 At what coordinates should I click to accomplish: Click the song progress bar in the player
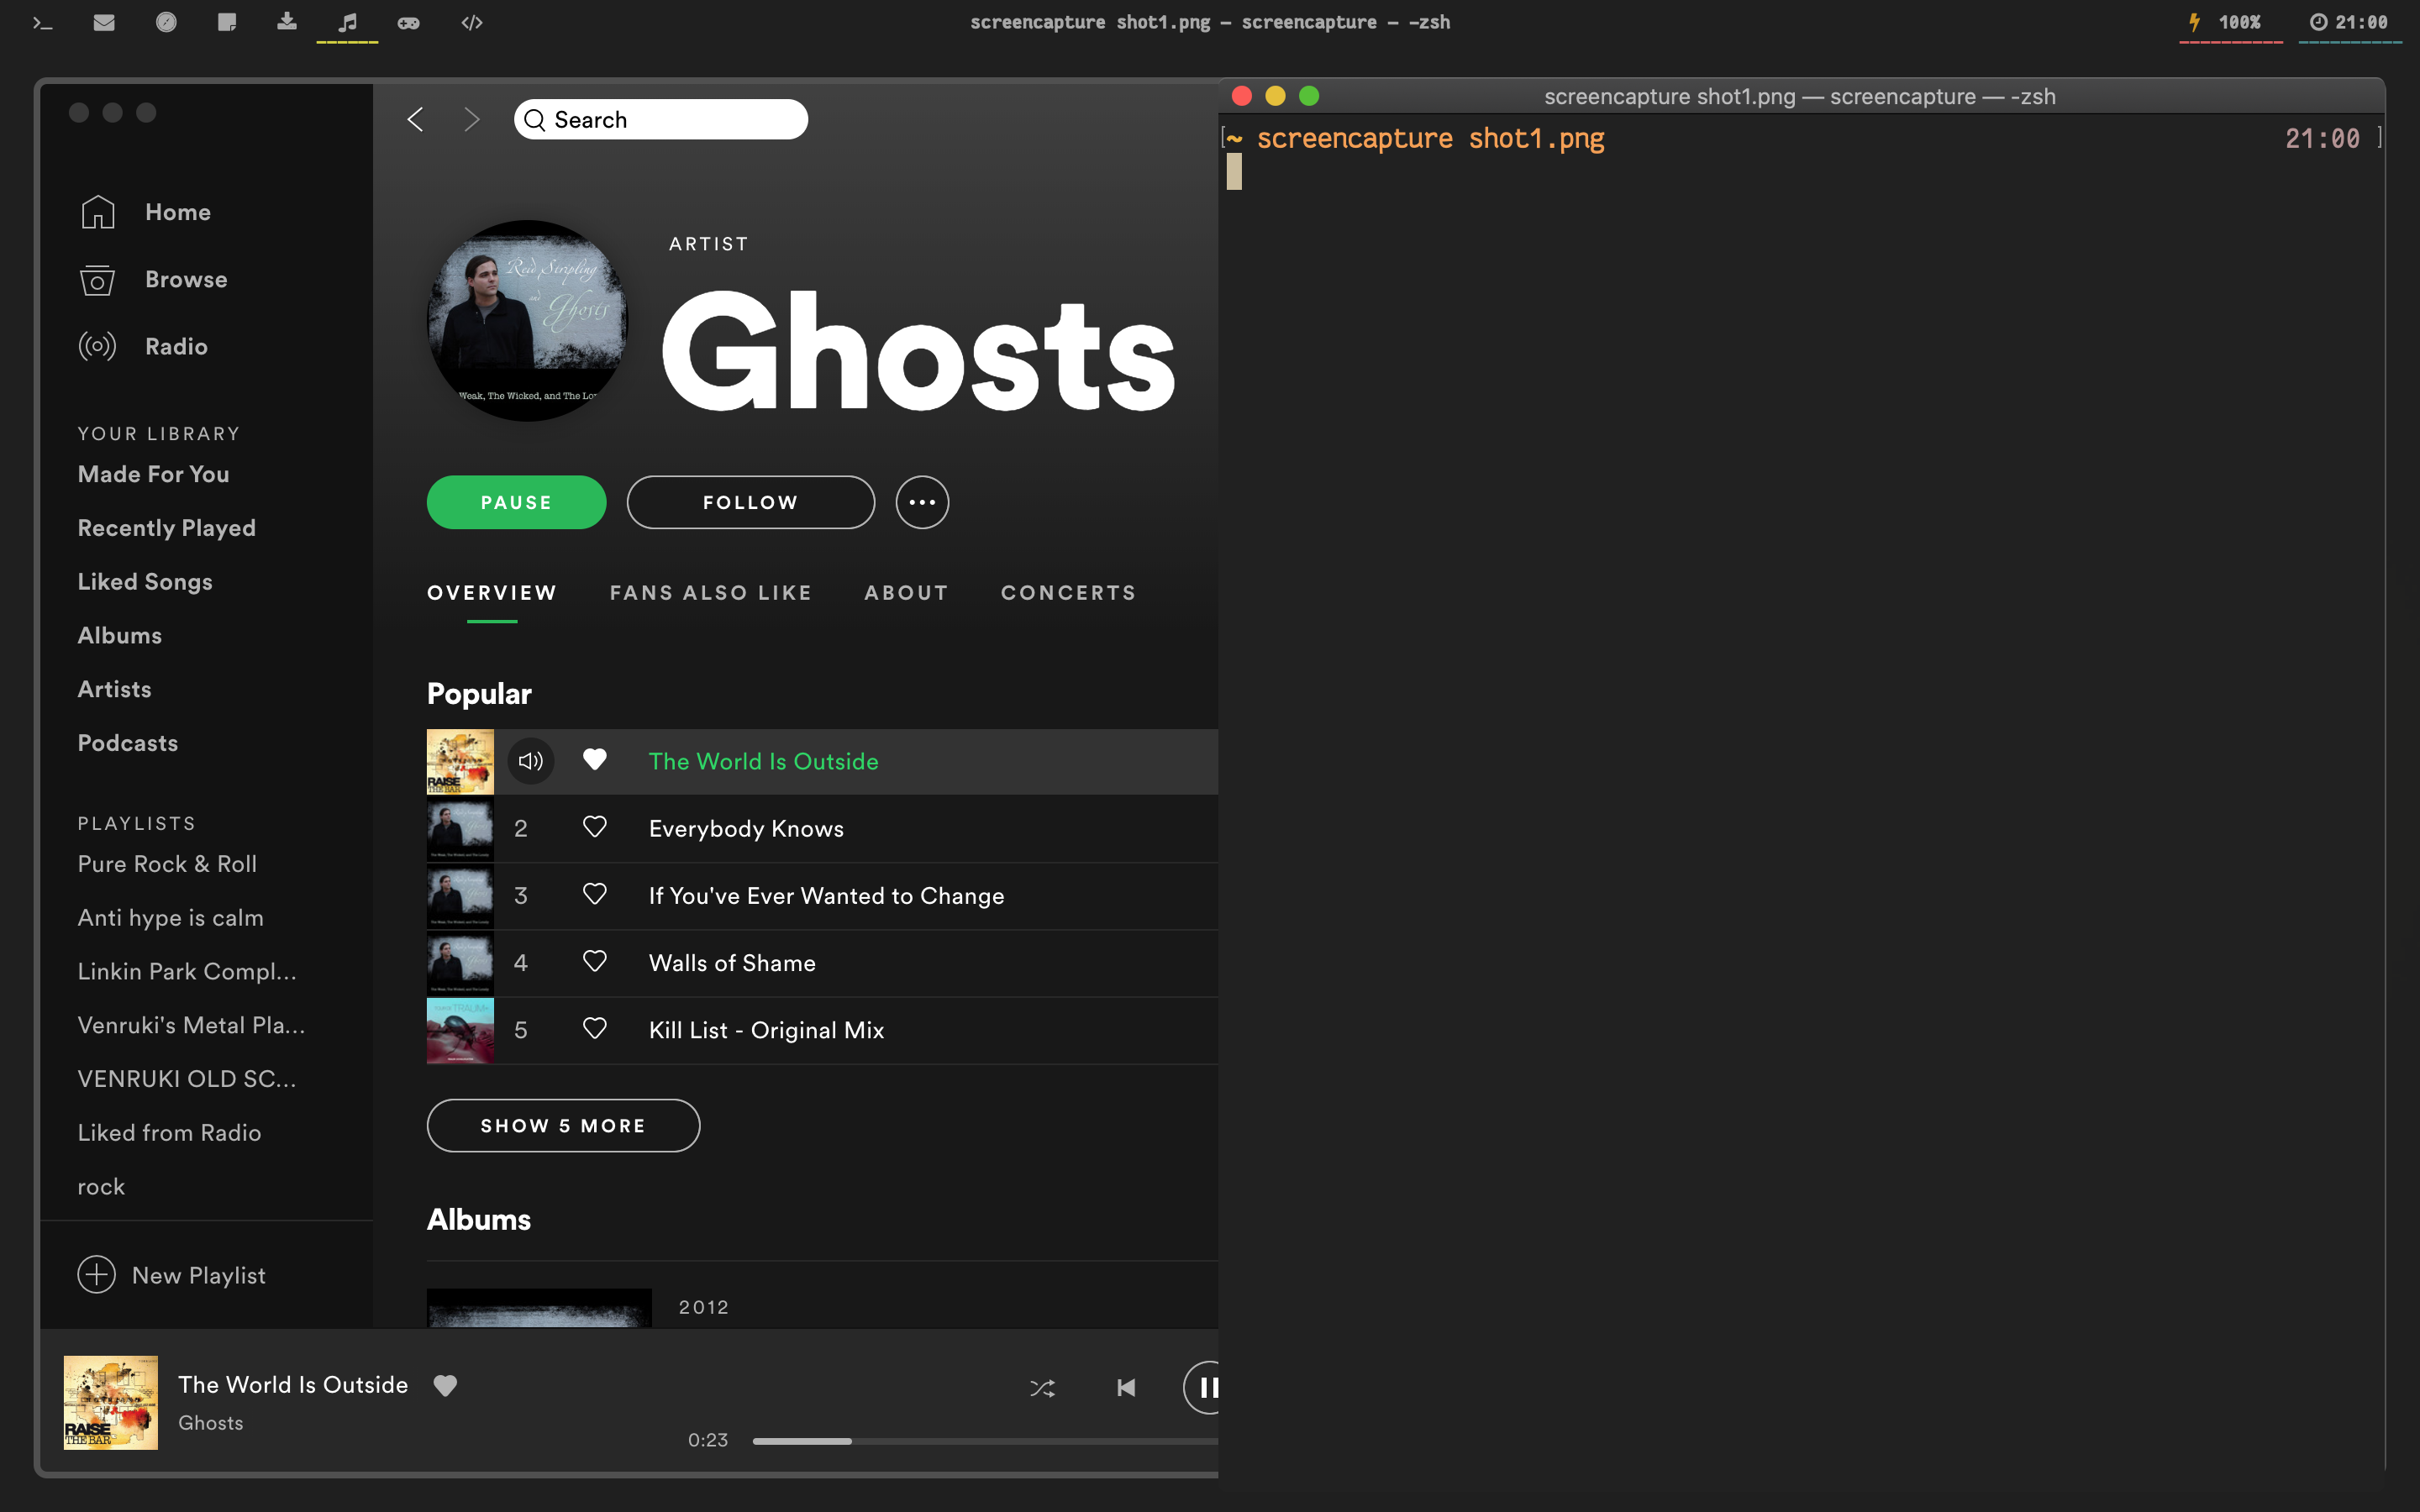click(985, 1441)
